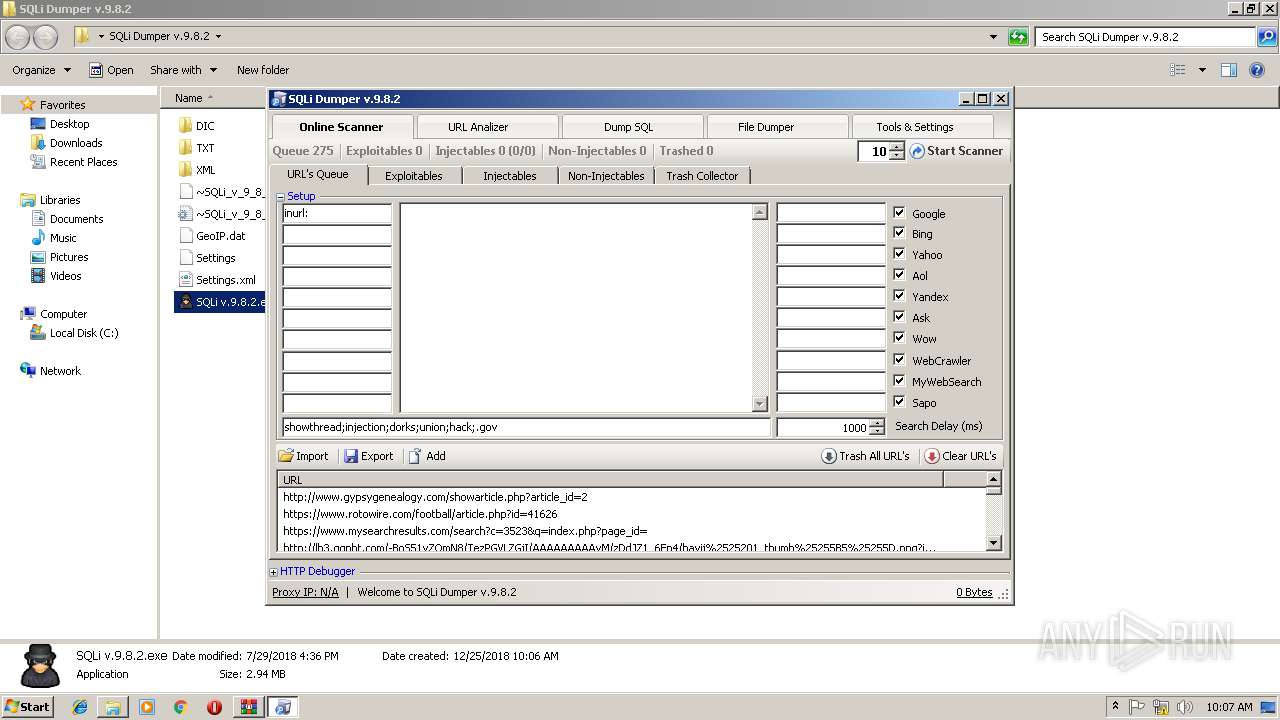Open the Organize dropdown menu
The image size is (1280, 720).
(41, 70)
